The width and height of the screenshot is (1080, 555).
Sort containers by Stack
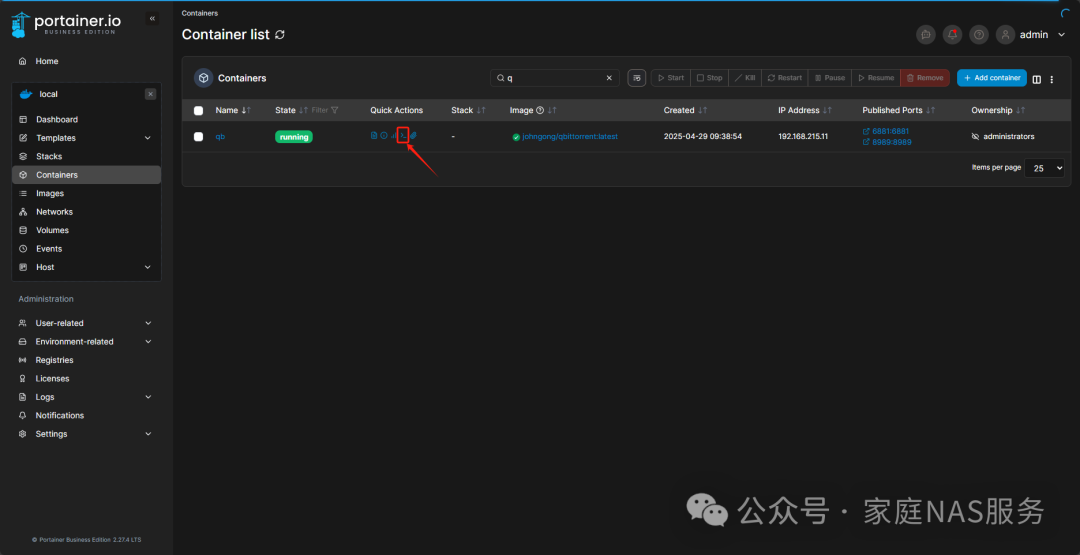(x=481, y=110)
